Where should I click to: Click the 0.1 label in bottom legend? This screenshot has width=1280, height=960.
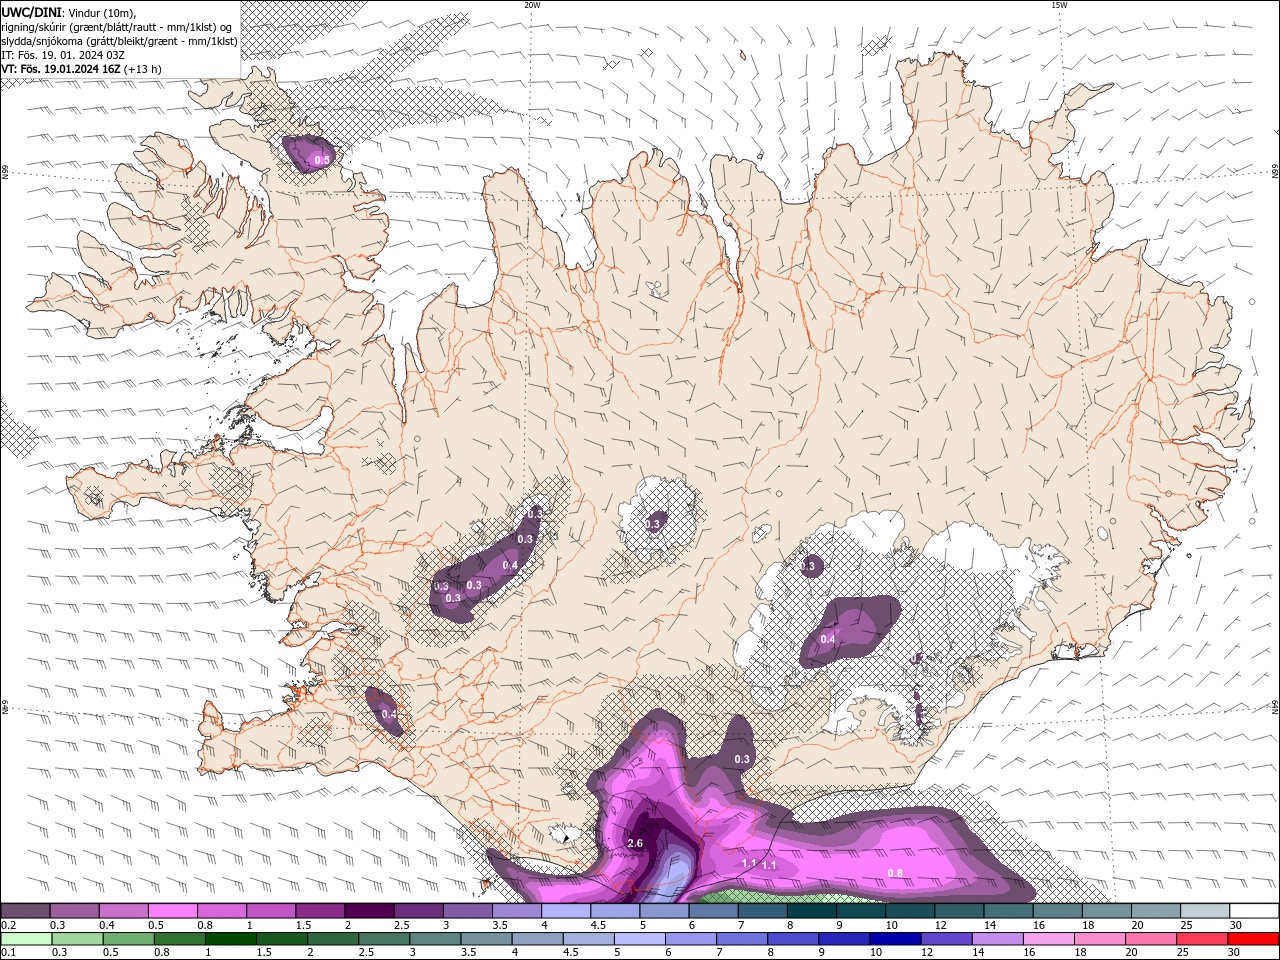coord(8,952)
